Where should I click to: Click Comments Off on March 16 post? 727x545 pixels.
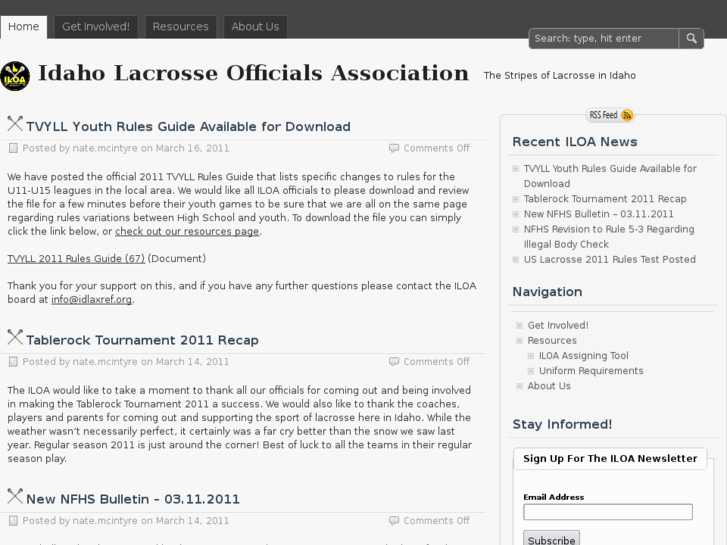point(436,148)
